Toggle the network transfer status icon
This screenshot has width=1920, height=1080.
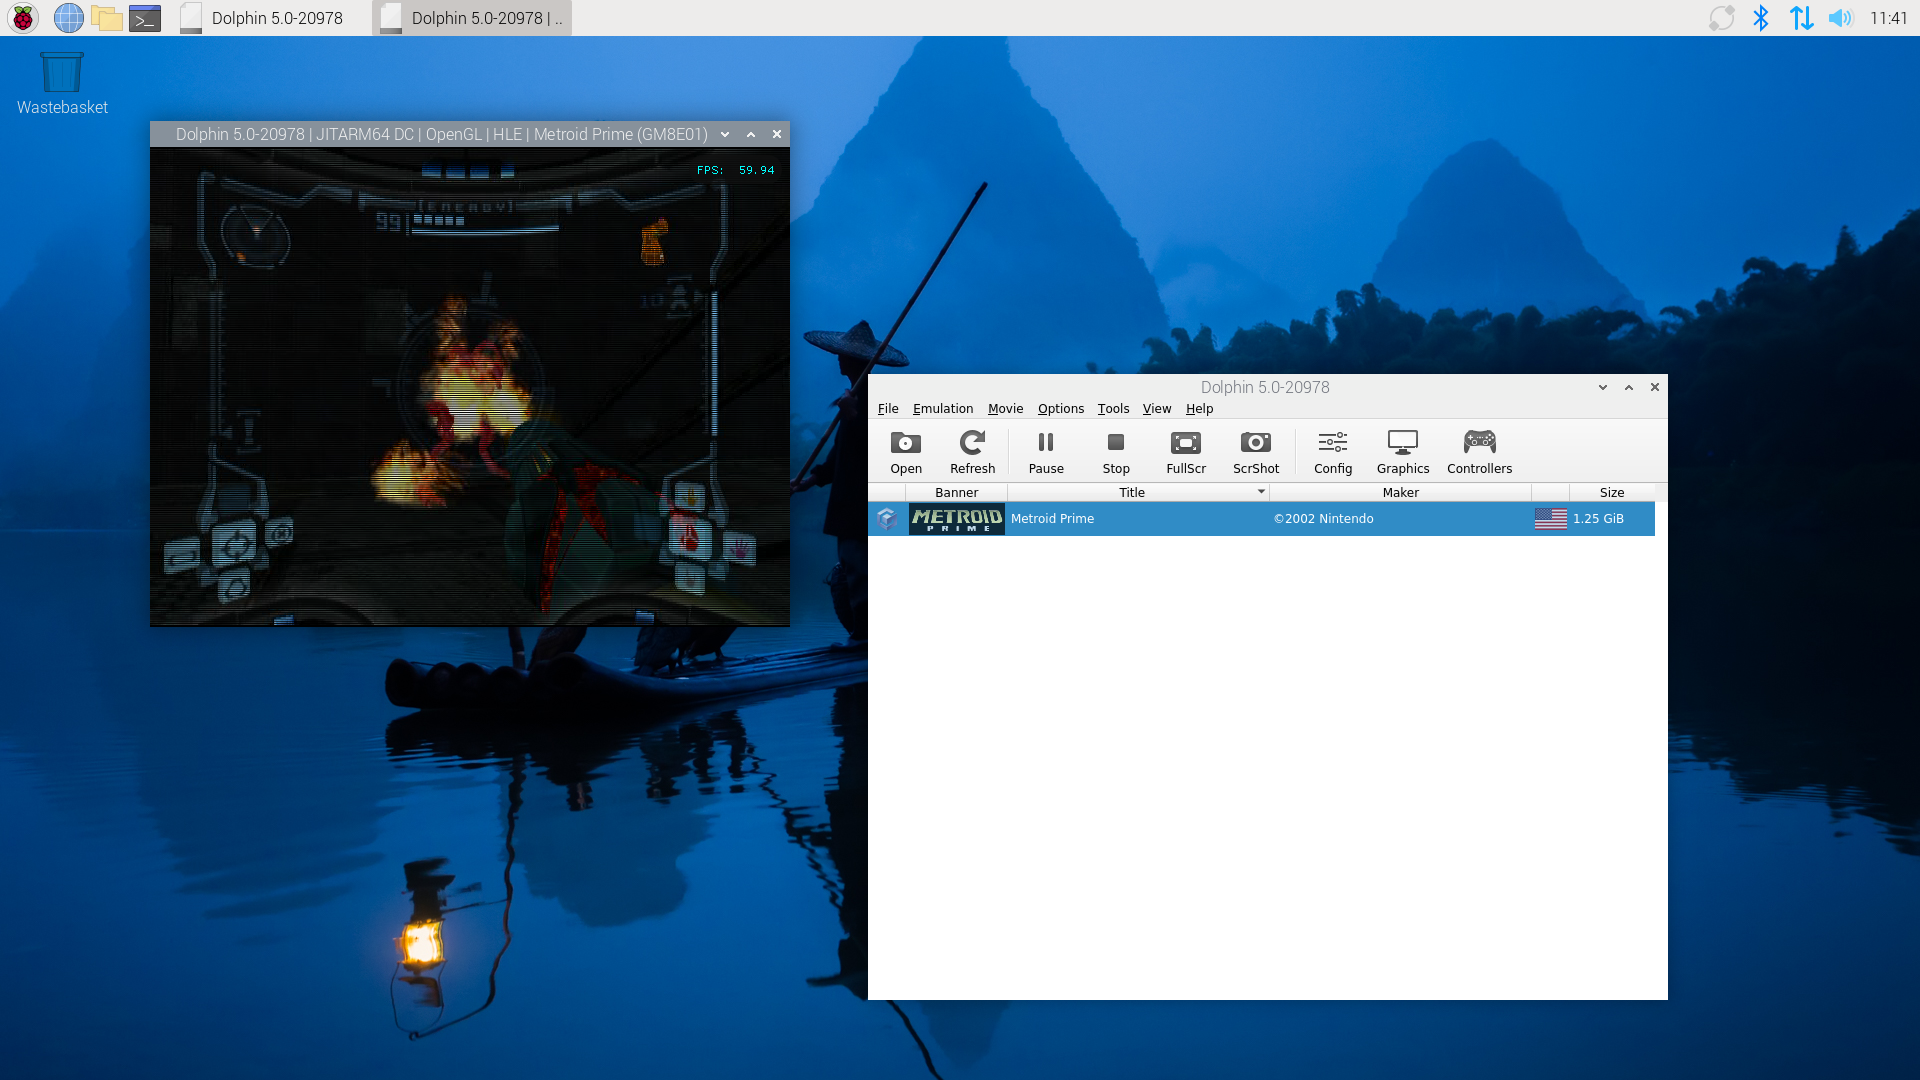1803,17
